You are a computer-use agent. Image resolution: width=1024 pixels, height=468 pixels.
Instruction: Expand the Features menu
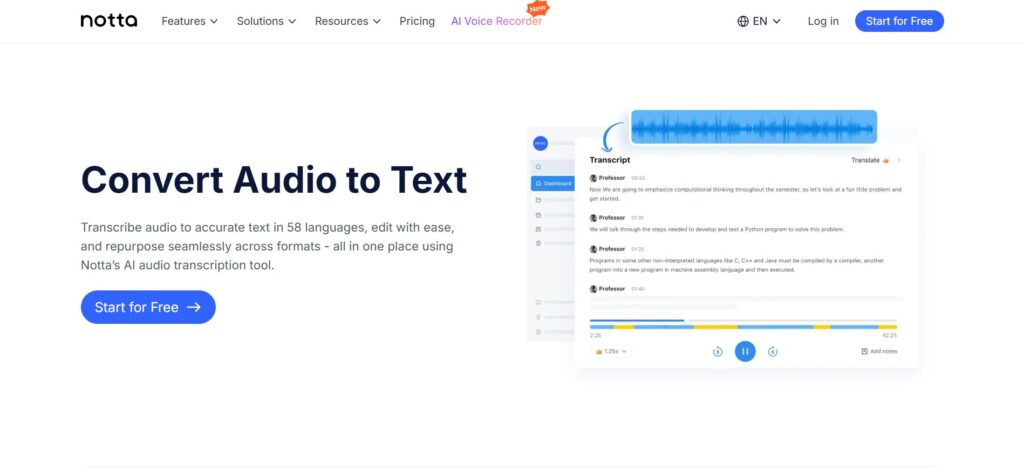point(189,21)
